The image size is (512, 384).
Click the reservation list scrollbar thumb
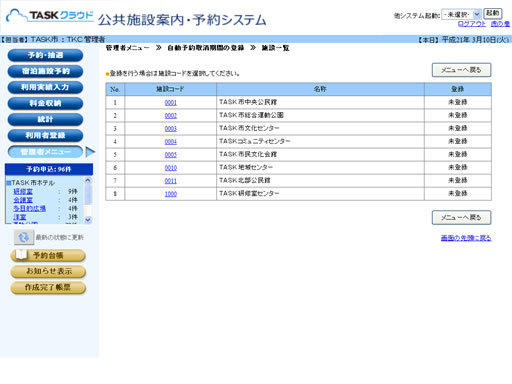click(88, 194)
